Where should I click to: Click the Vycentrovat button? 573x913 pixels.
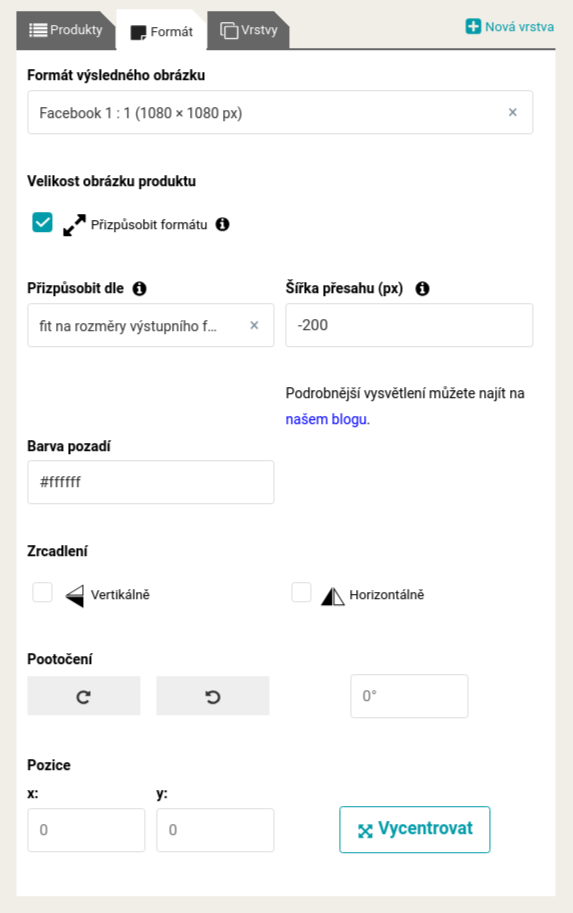click(415, 830)
